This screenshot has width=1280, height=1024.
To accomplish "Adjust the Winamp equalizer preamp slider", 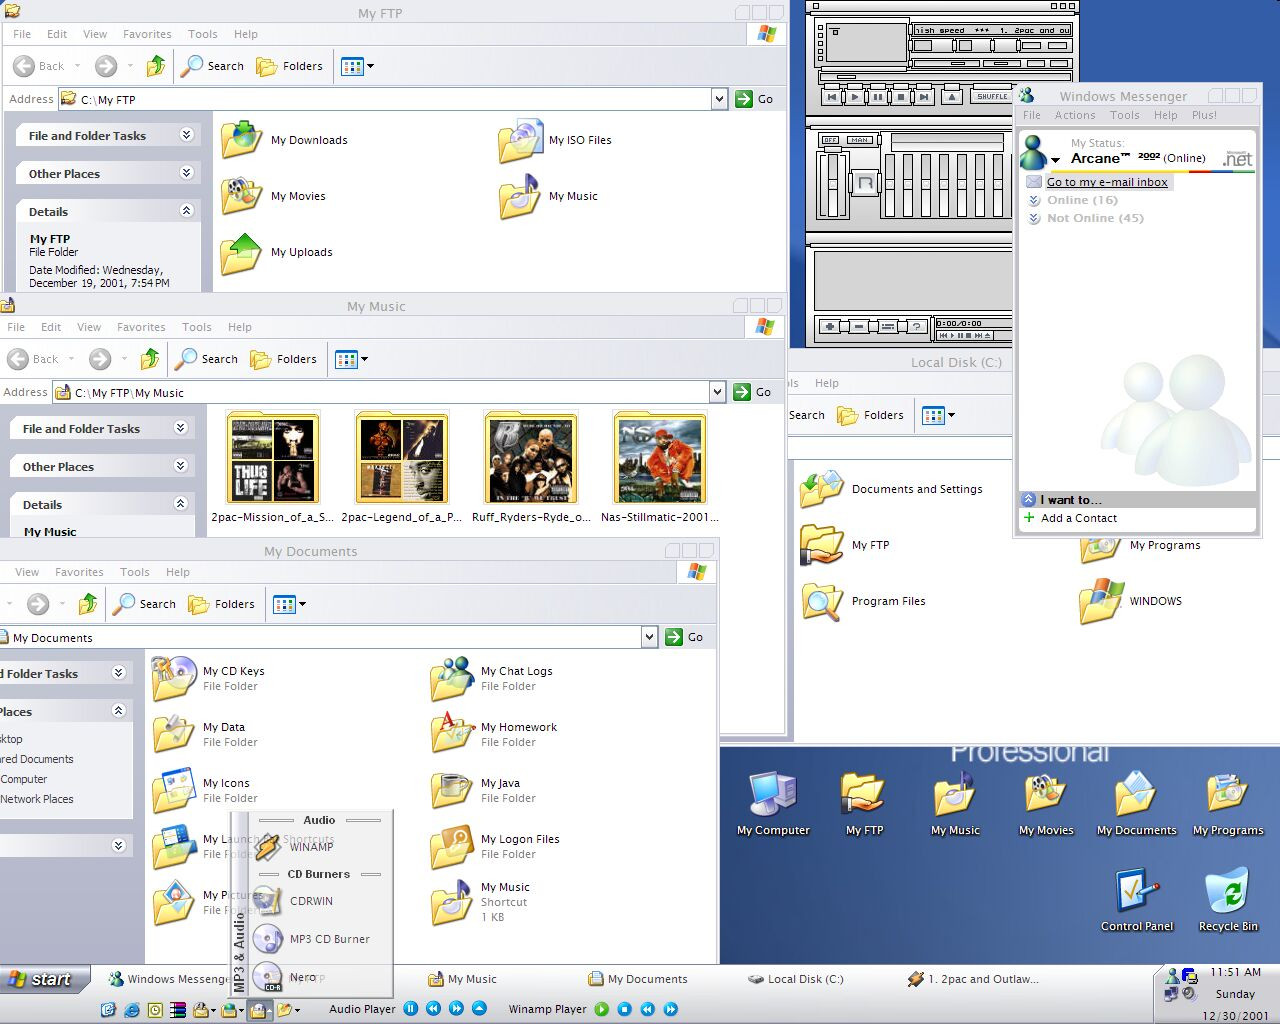I will [x=832, y=185].
